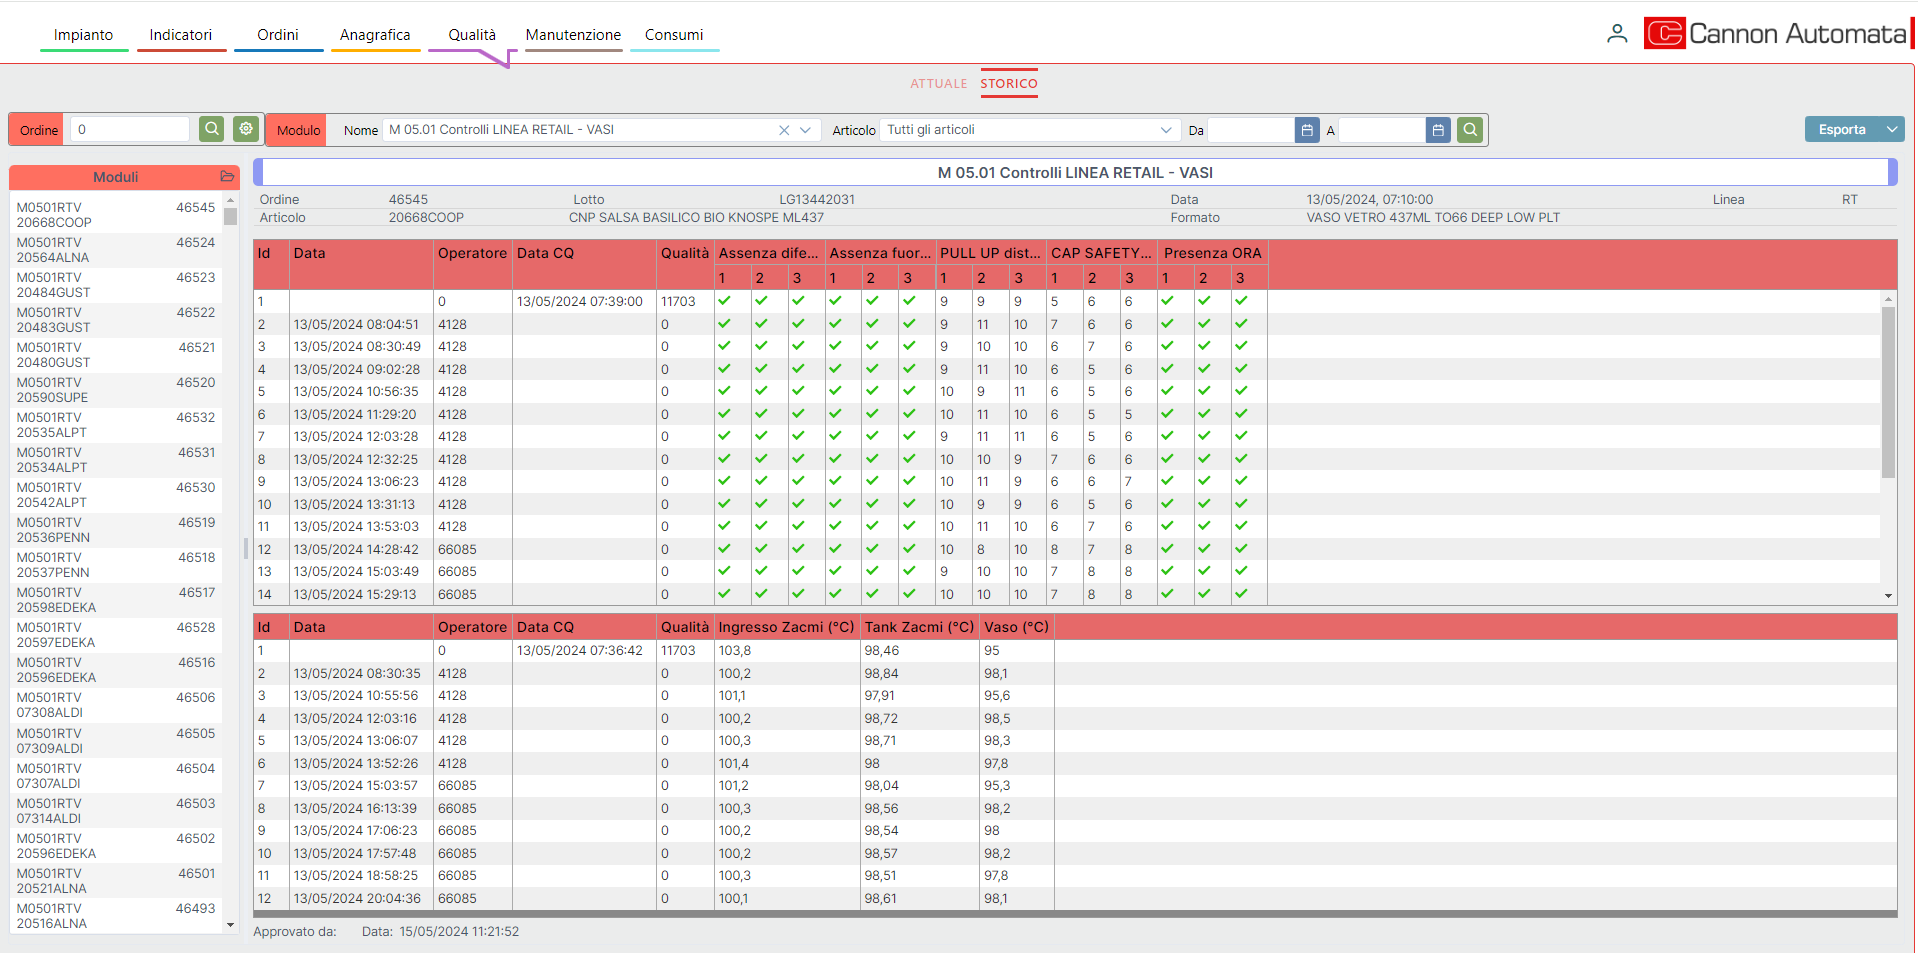Open the 'A' date calendar picker

point(1437,130)
